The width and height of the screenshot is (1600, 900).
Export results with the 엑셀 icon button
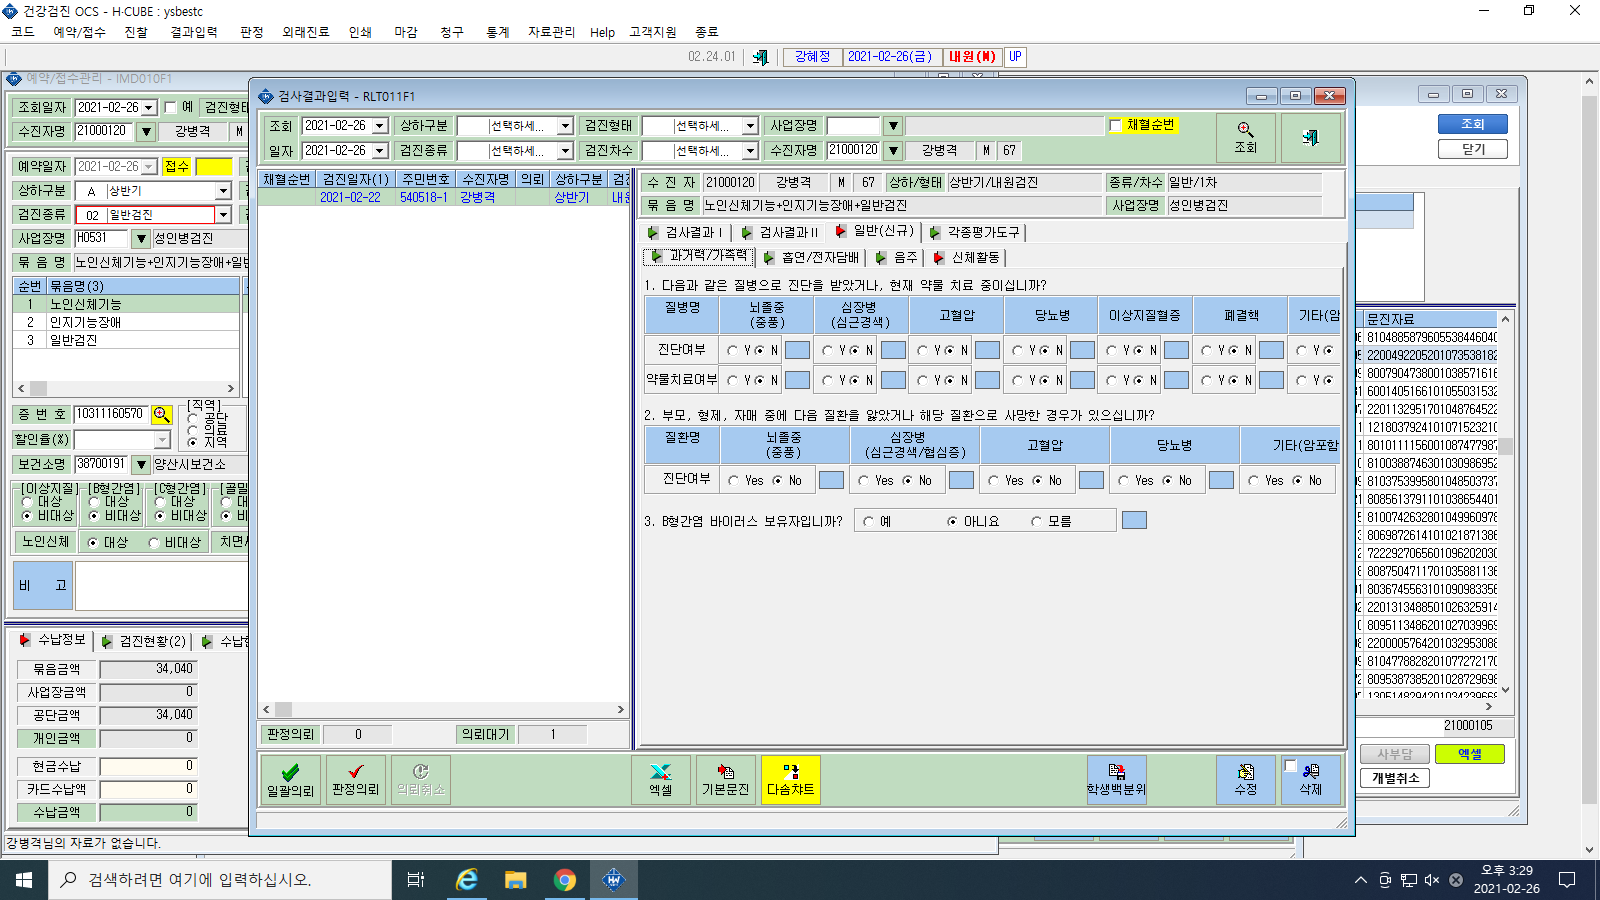coord(660,780)
